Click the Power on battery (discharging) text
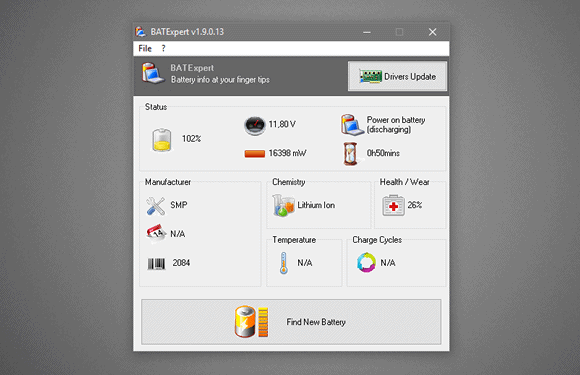 tap(396, 125)
